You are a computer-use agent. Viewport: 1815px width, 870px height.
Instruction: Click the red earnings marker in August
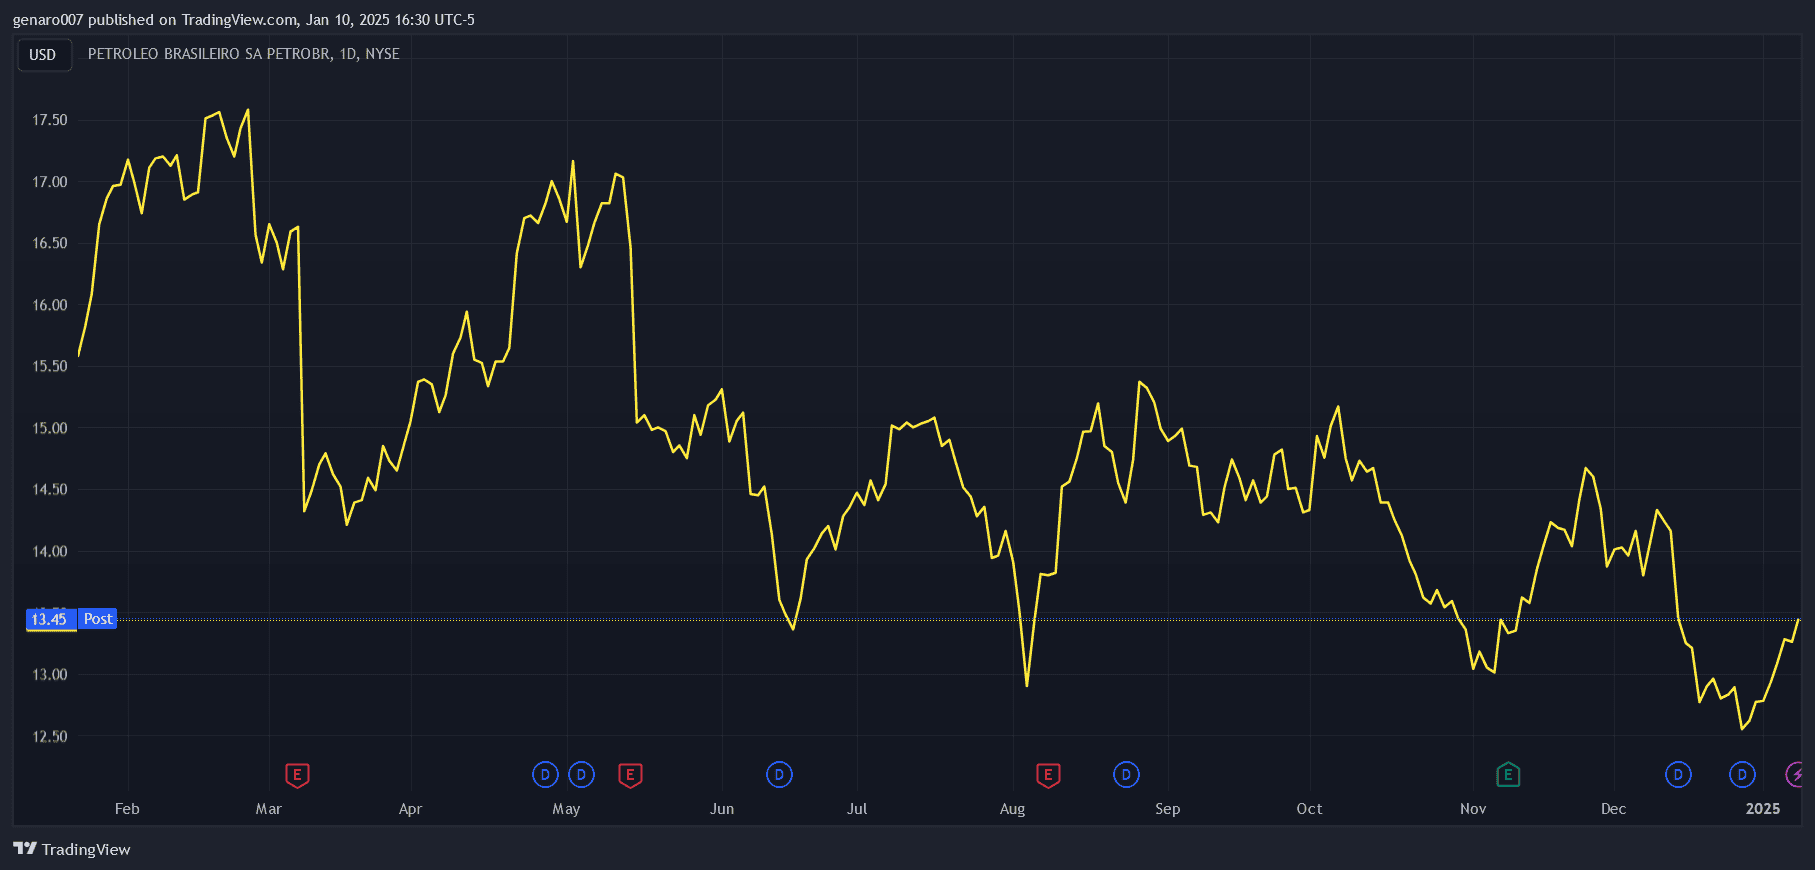click(x=1048, y=775)
